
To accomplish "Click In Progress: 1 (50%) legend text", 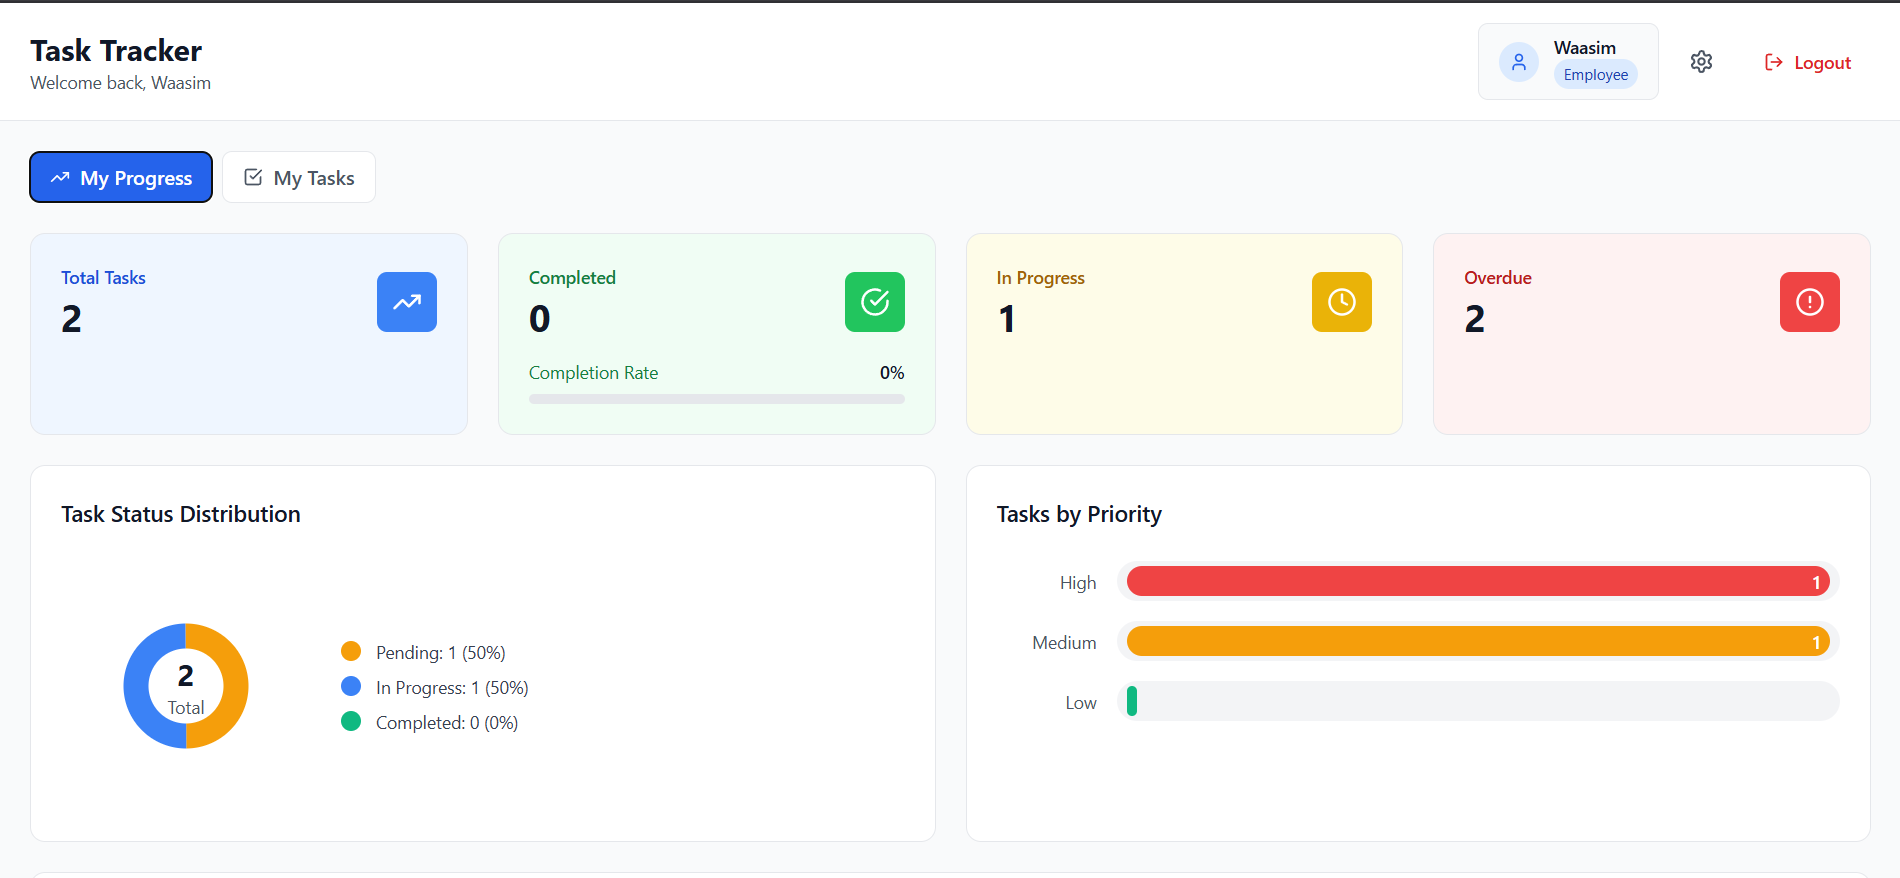I will [452, 688].
